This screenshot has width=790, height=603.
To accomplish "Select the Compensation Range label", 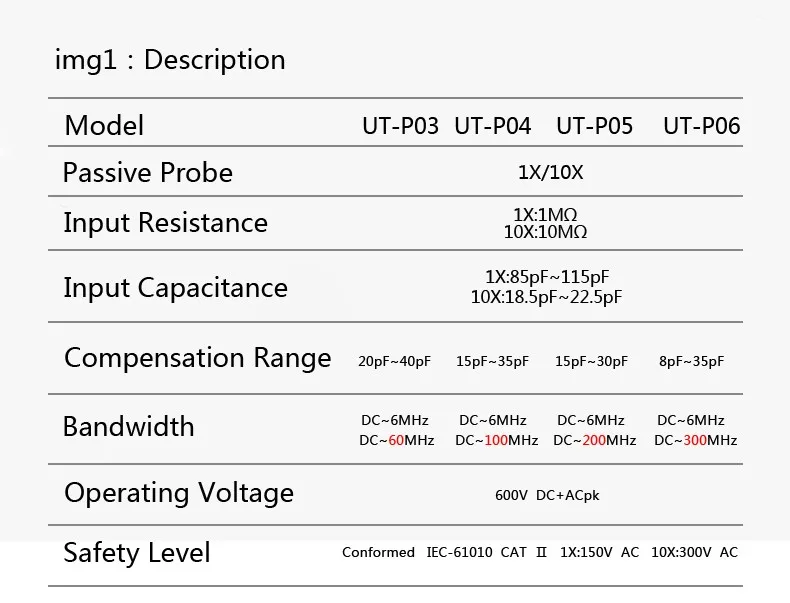I will (x=197, y=358).
